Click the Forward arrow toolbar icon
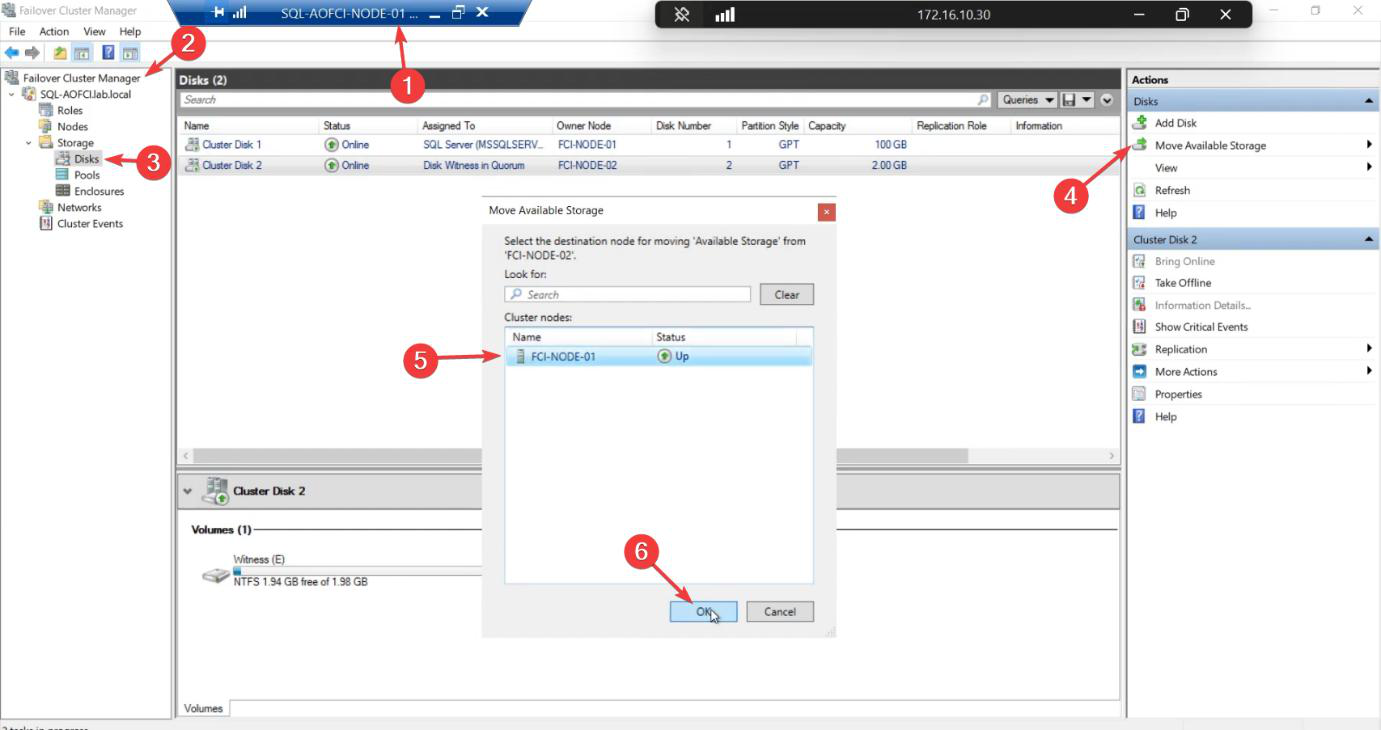This screenshot has height=730, width=1381. [x=32, y=52]
